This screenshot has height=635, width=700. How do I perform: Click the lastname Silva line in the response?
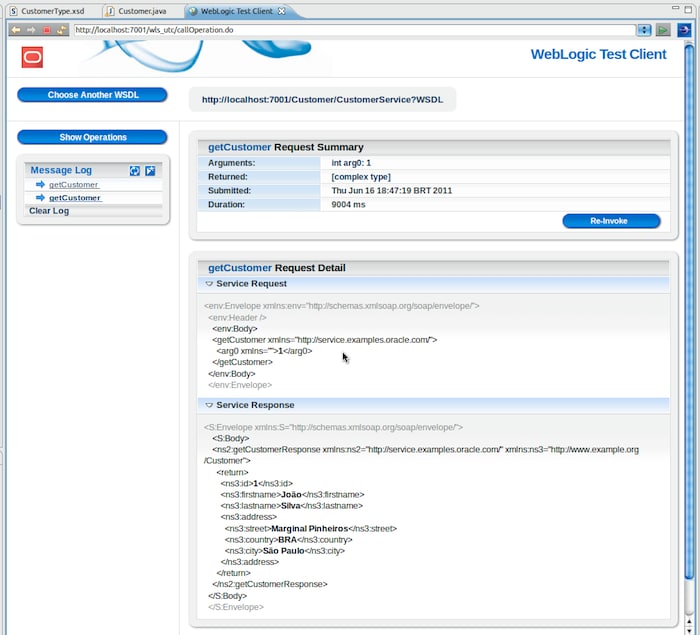tap(292, 506)
